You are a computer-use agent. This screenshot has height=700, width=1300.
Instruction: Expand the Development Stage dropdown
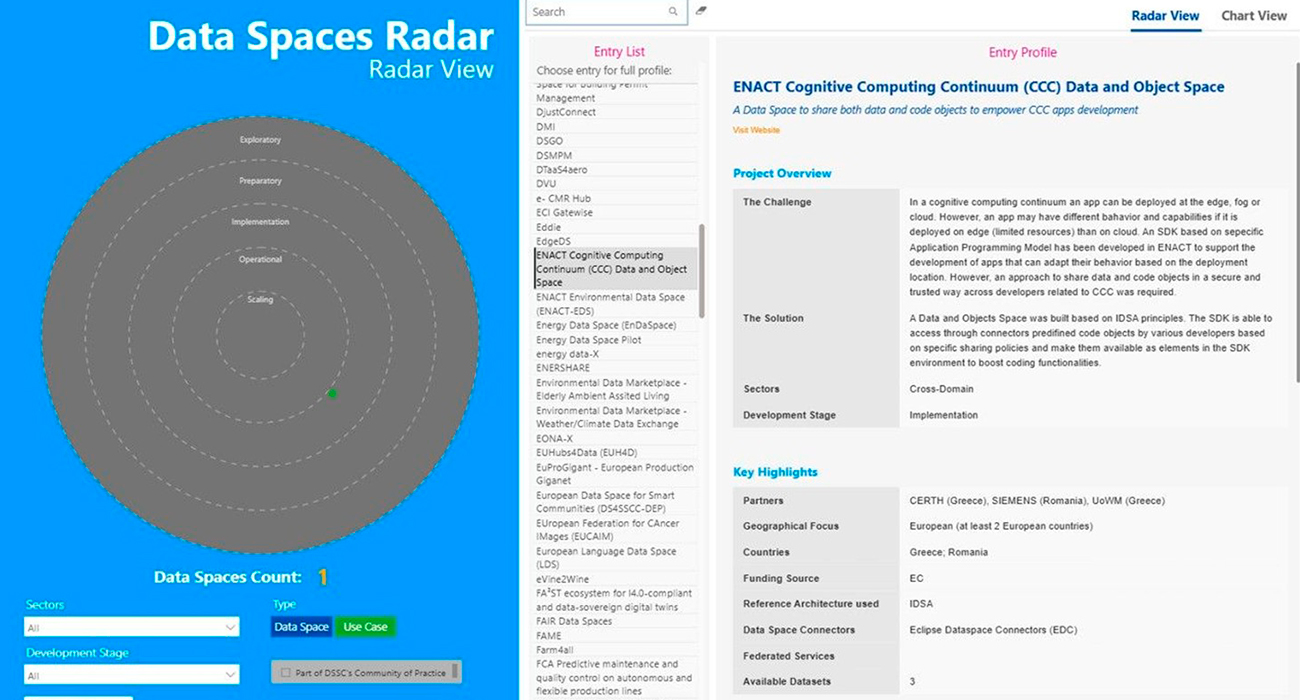[x=132, y=675]
